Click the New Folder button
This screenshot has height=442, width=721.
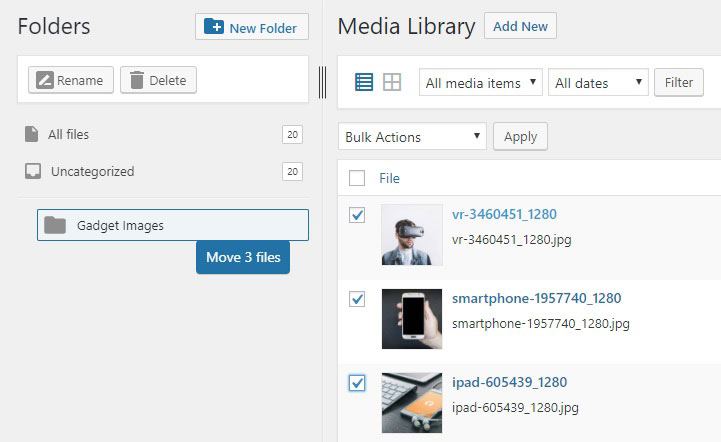(x=252, y=27)
